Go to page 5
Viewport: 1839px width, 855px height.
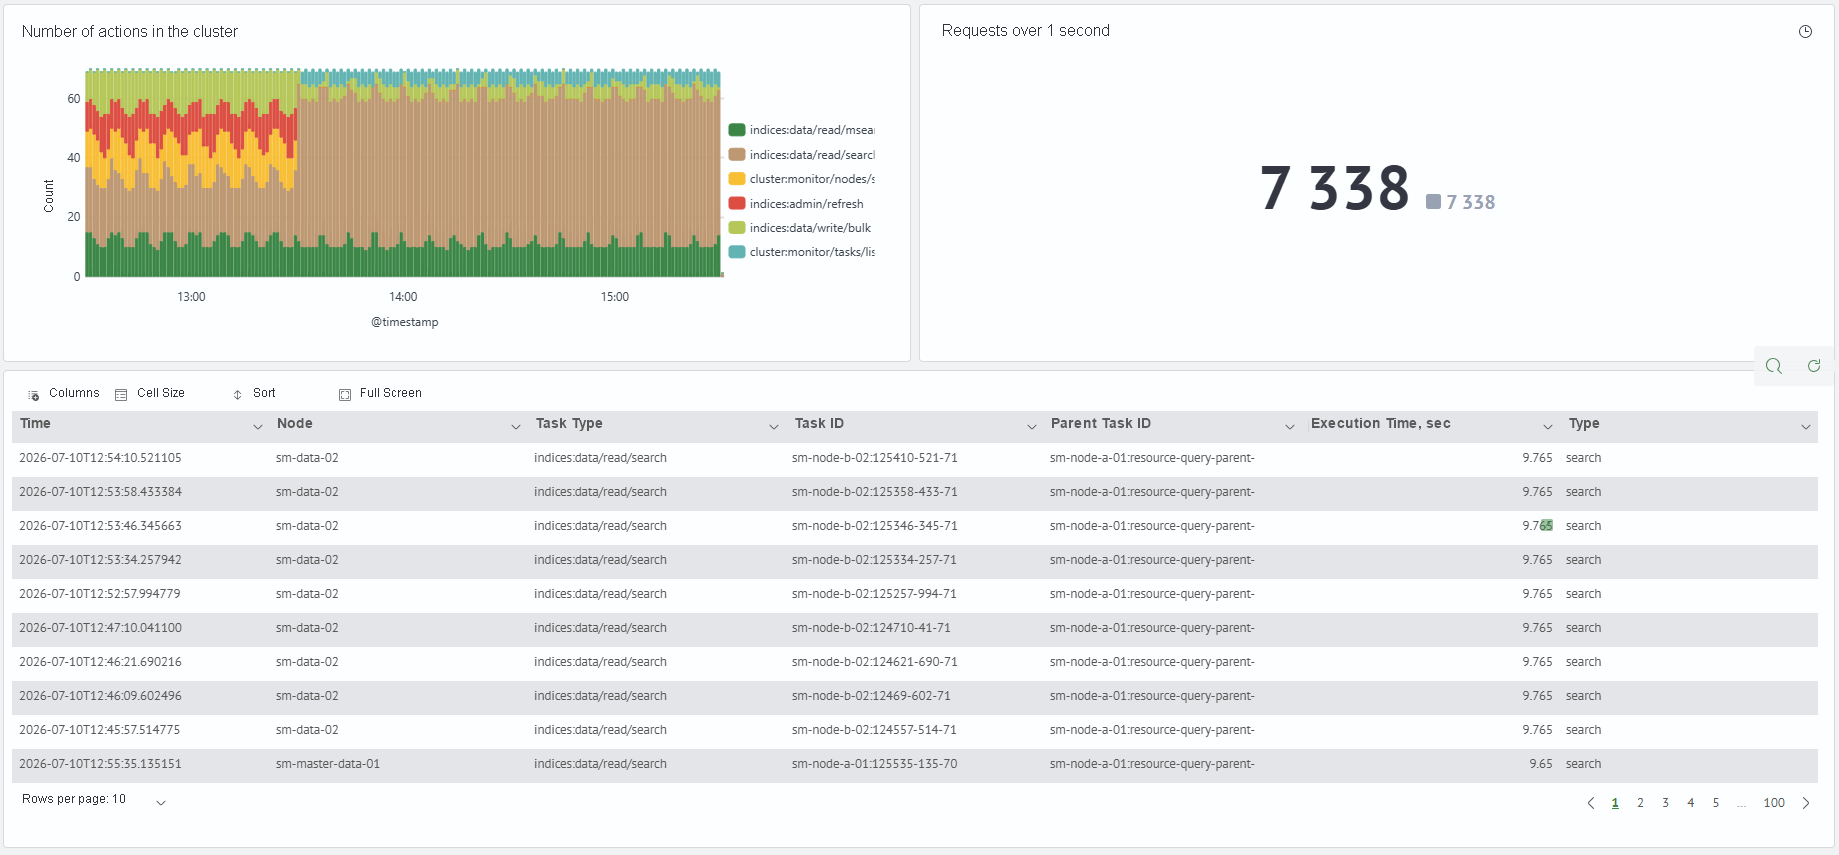(x=1716, y=803)
